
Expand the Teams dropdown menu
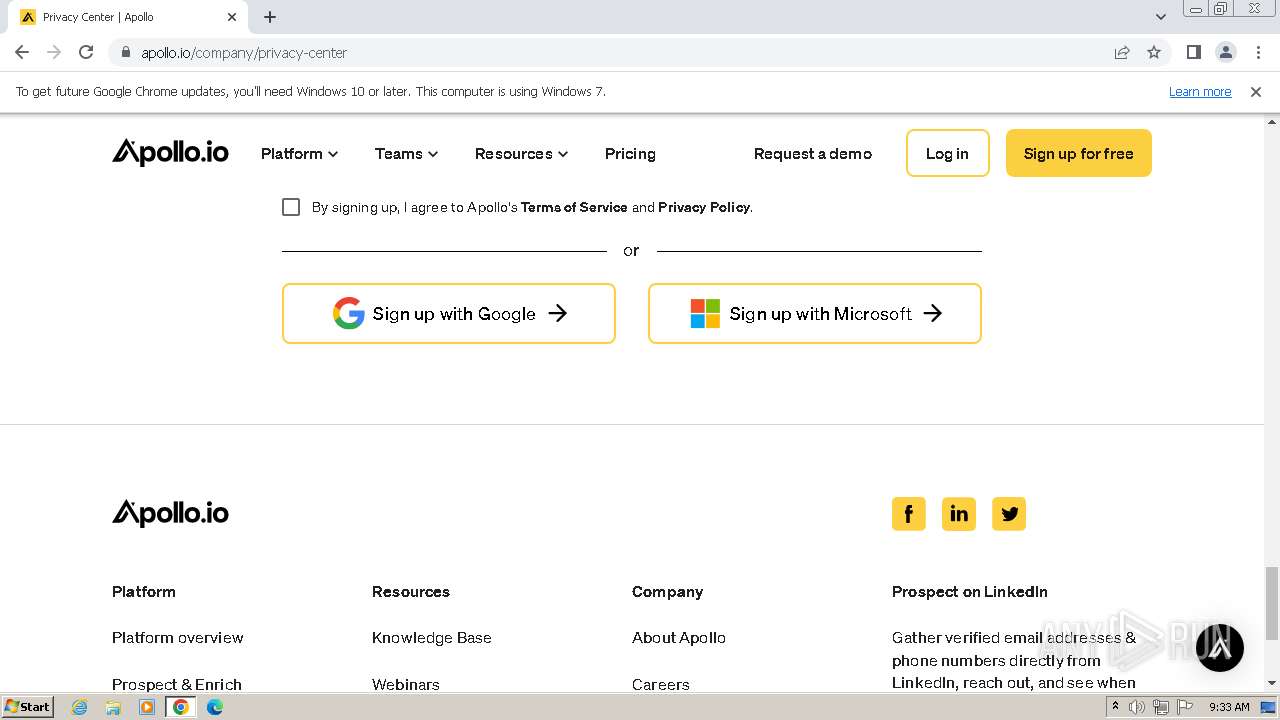click(406, 153)
